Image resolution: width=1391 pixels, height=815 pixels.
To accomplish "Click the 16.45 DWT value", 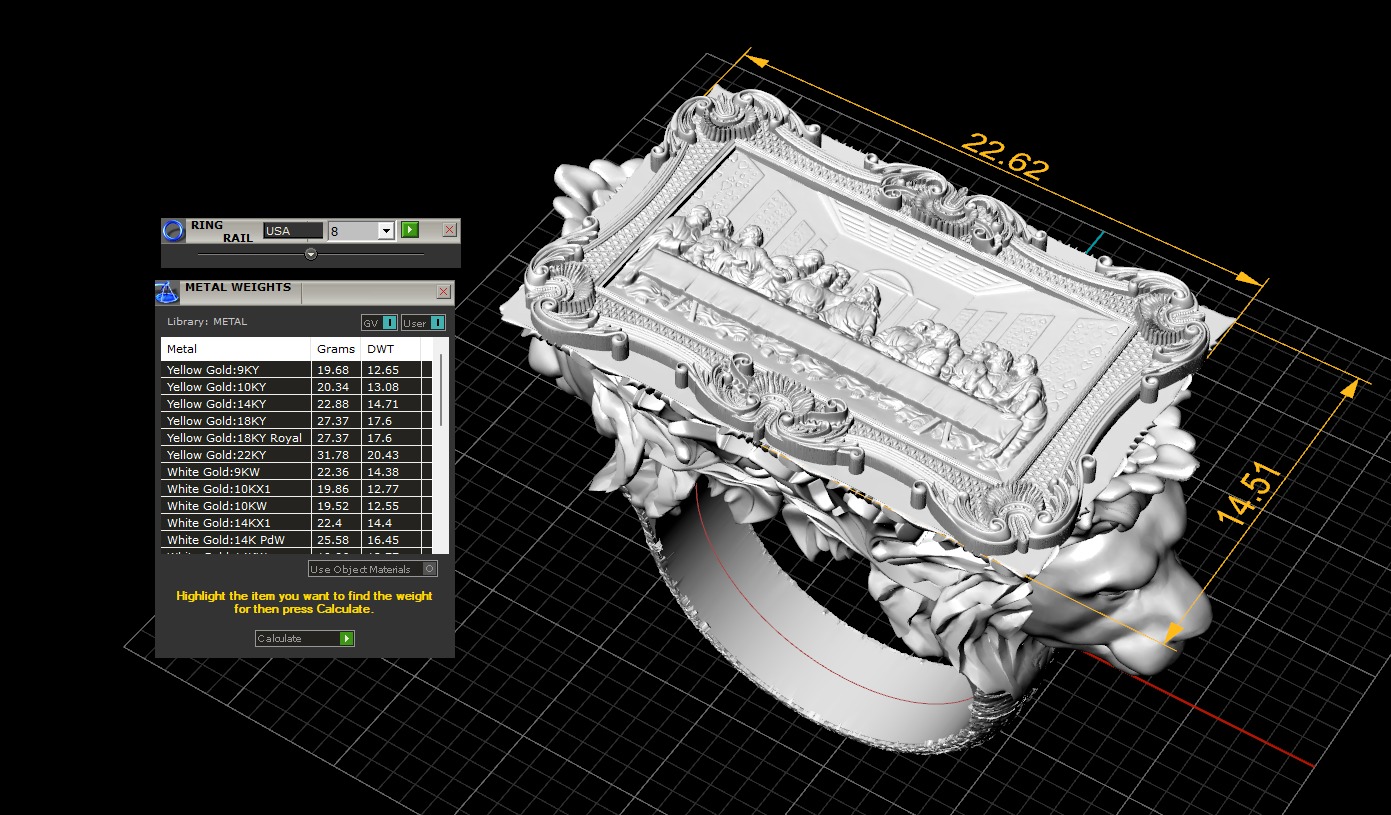I will [x=383, y=540].
